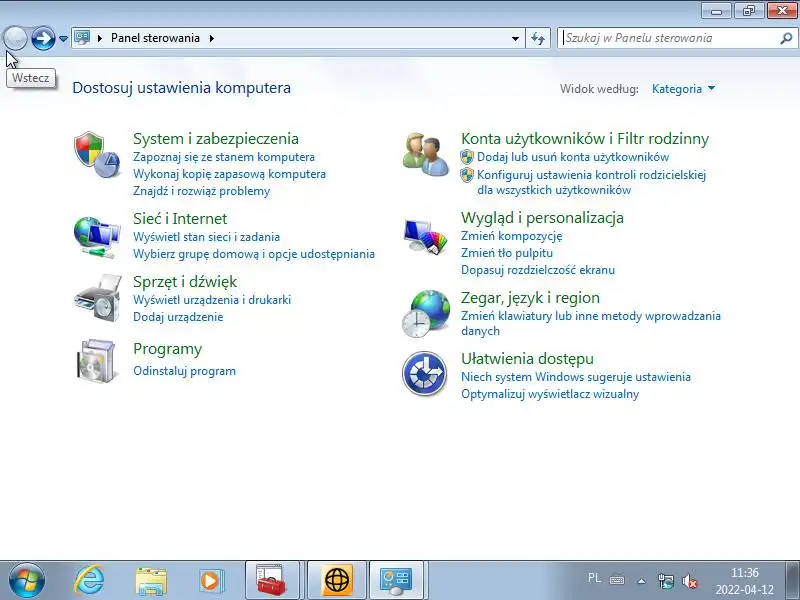Click the Ułatwienia dostępu blue circle icon
Viewport: 800px width, 600px height.
coord(424,373)
